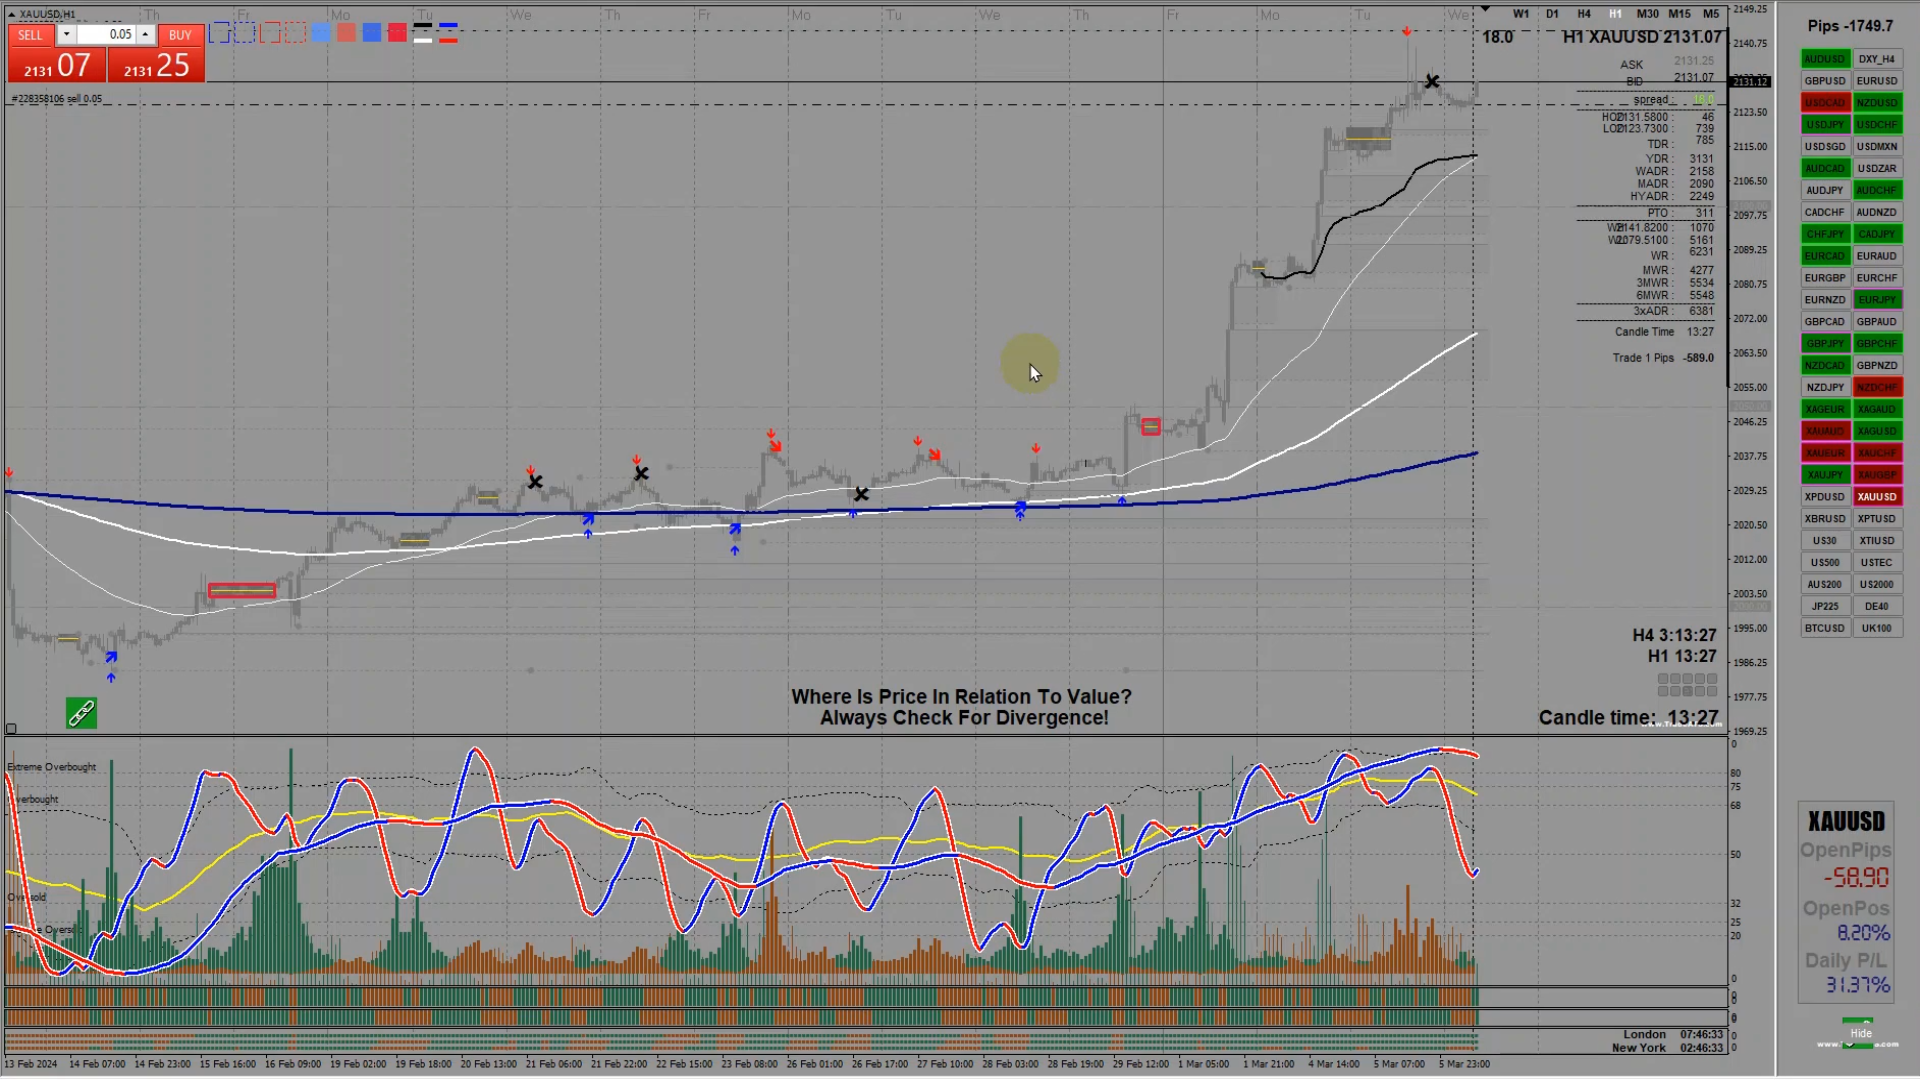Decrease lot size with down arrow
Screen dimensions: 1920x1080
pyautogui.click(x=66, y=34)
